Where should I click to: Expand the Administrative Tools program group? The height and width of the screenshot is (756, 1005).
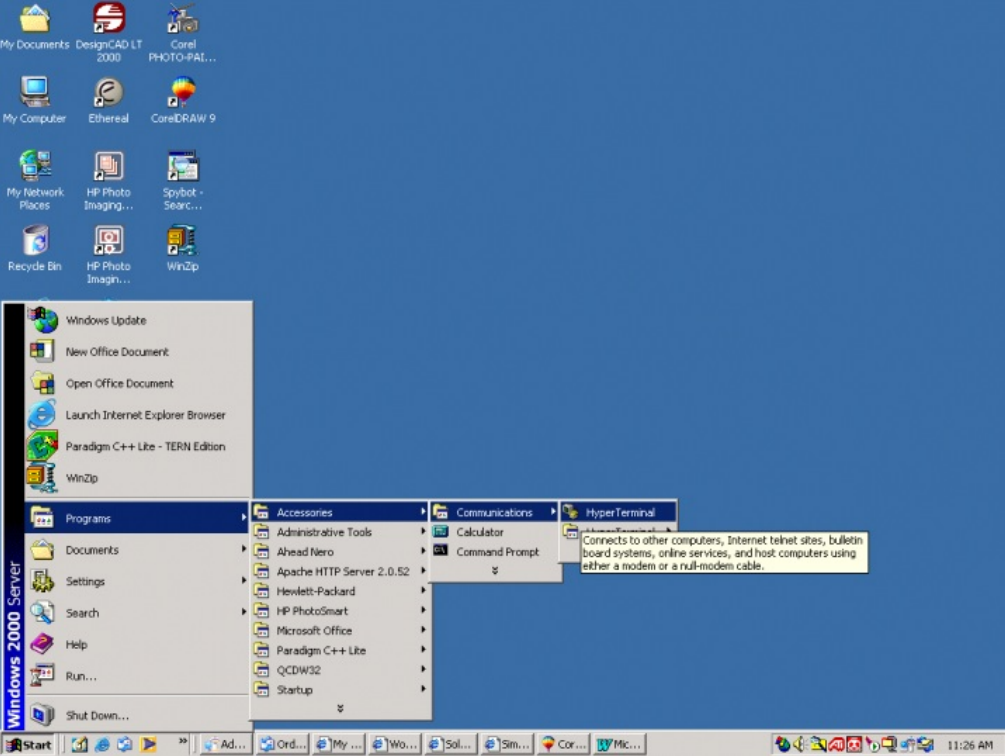click(x=340, y=532)
